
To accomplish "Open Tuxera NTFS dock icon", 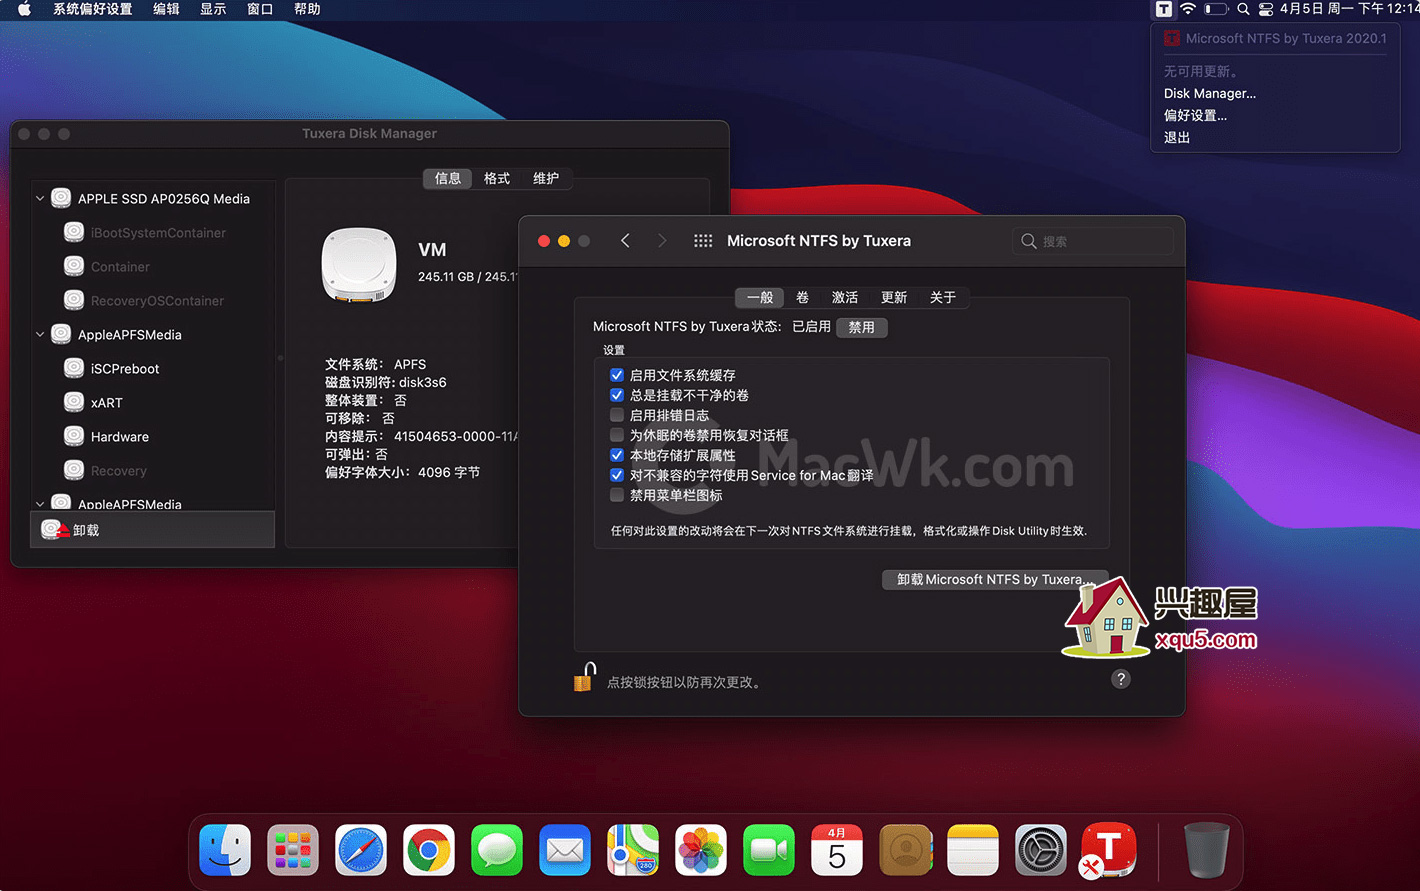I will [1108, 850].
